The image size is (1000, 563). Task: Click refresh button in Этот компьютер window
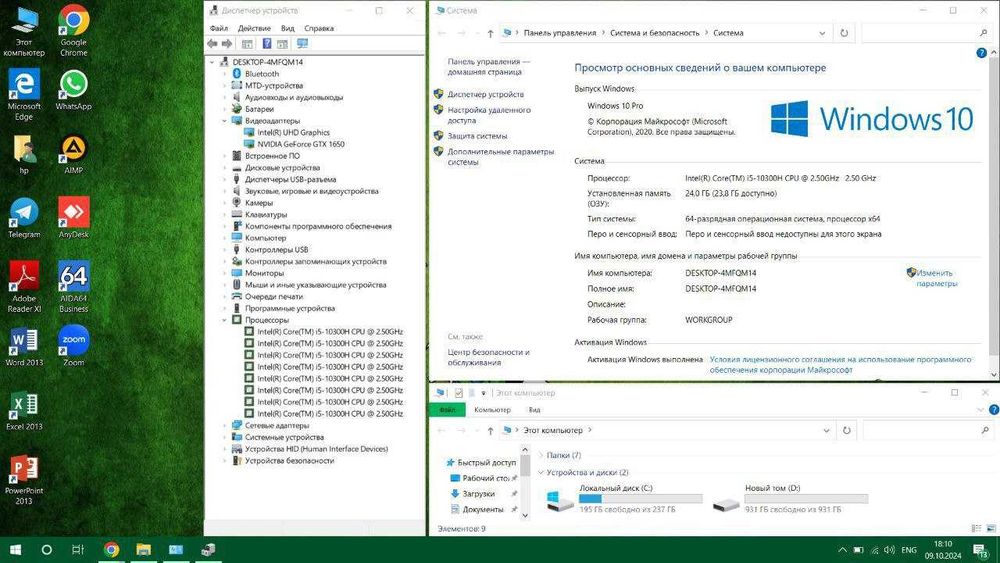[846, 430]
